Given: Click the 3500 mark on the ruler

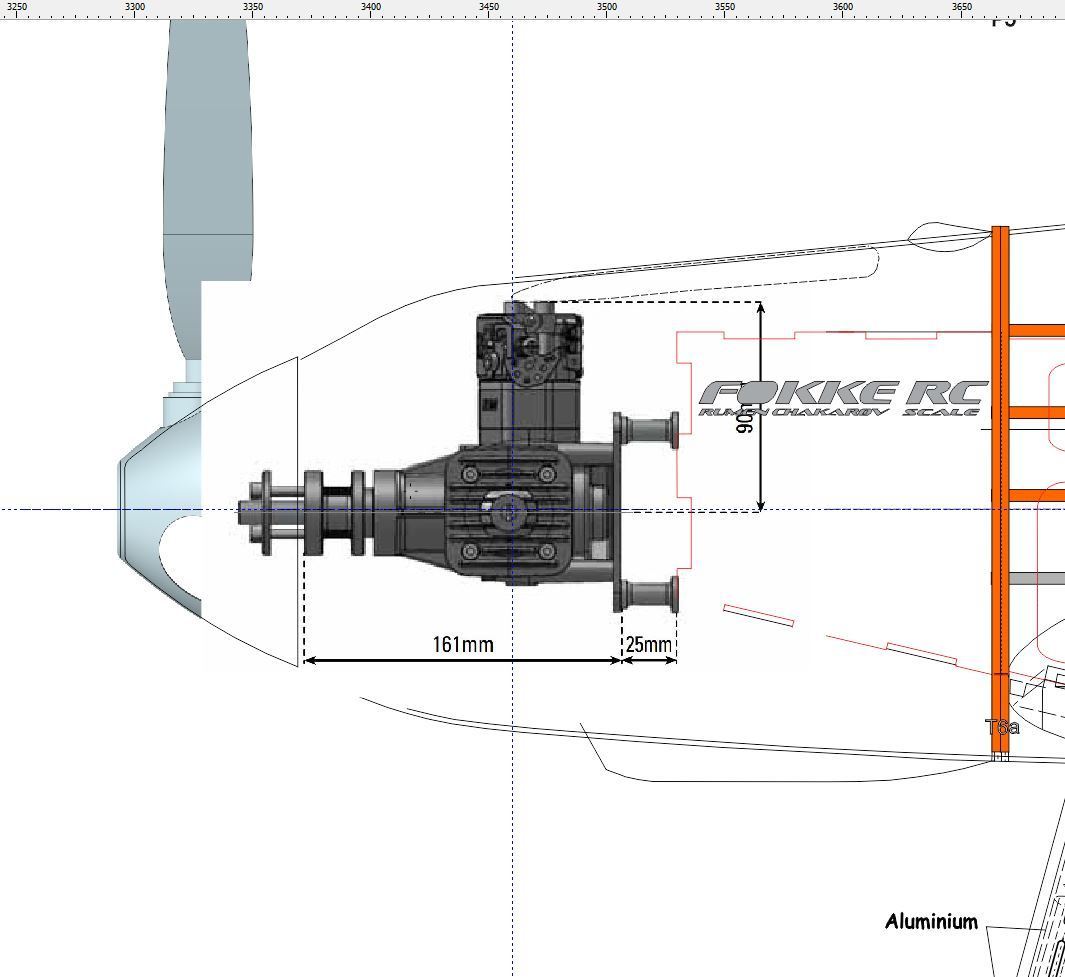Looking at the screenshot, I should 607,8.
